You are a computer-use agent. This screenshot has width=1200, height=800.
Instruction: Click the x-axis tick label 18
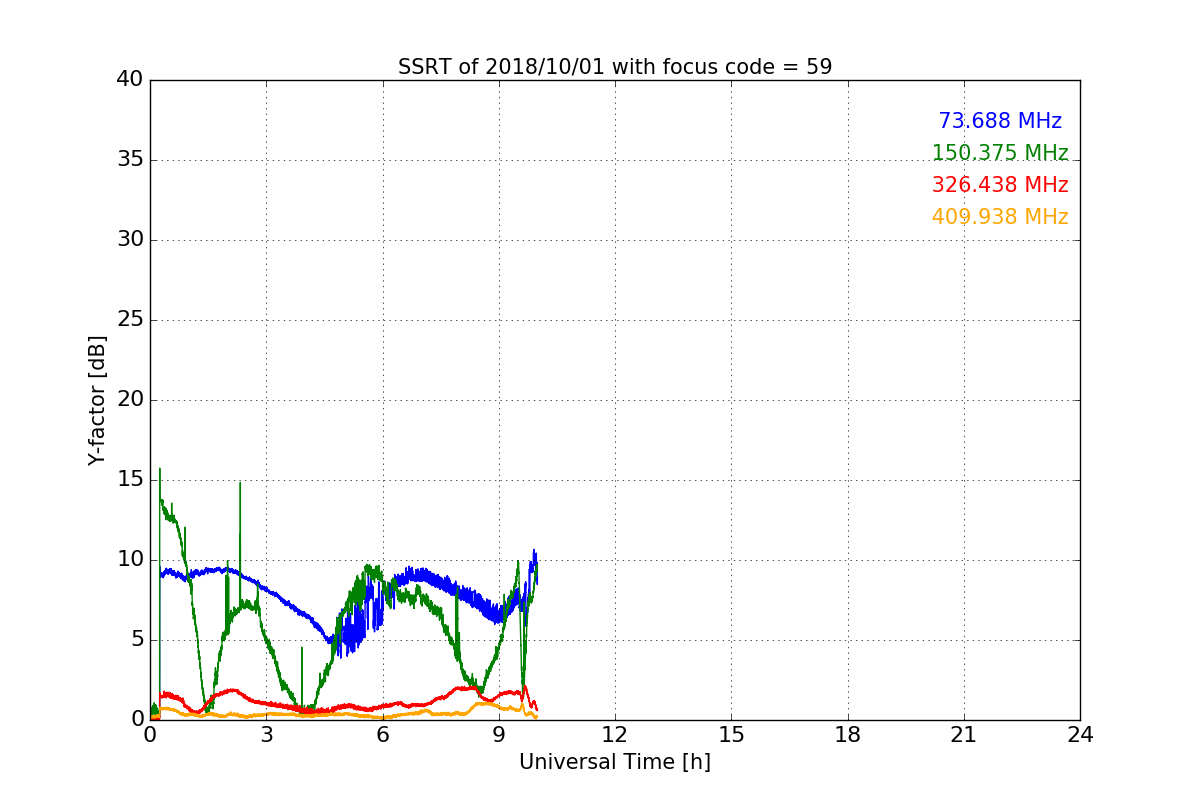point(848,735)
